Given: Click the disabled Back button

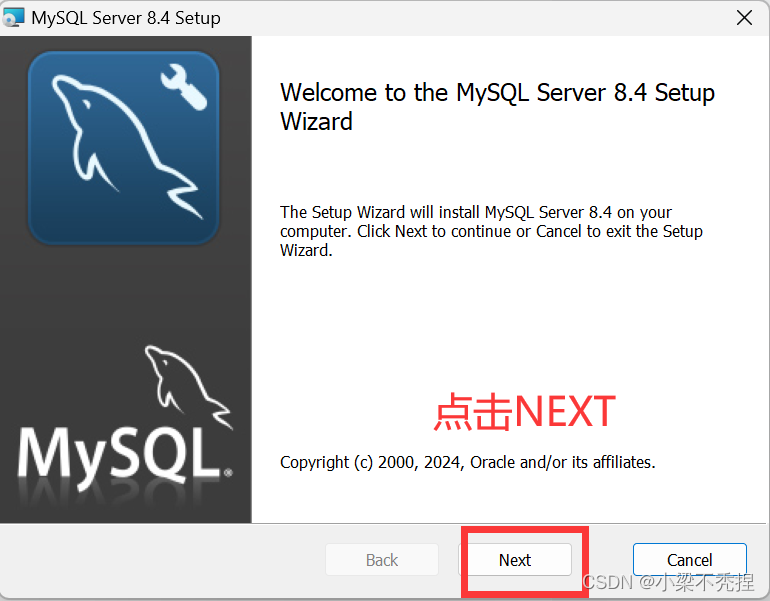Looking at the screenshot, I should (382, 560).
